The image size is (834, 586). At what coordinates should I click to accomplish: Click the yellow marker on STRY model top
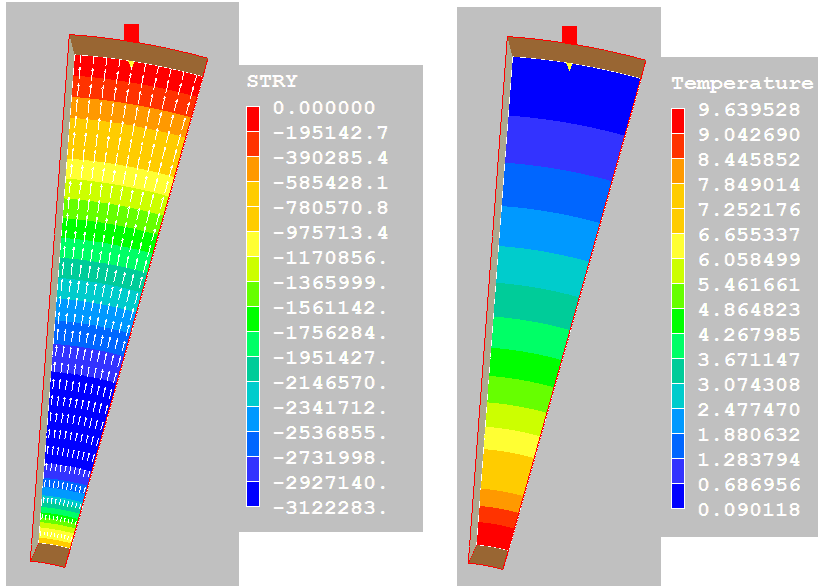131,64
